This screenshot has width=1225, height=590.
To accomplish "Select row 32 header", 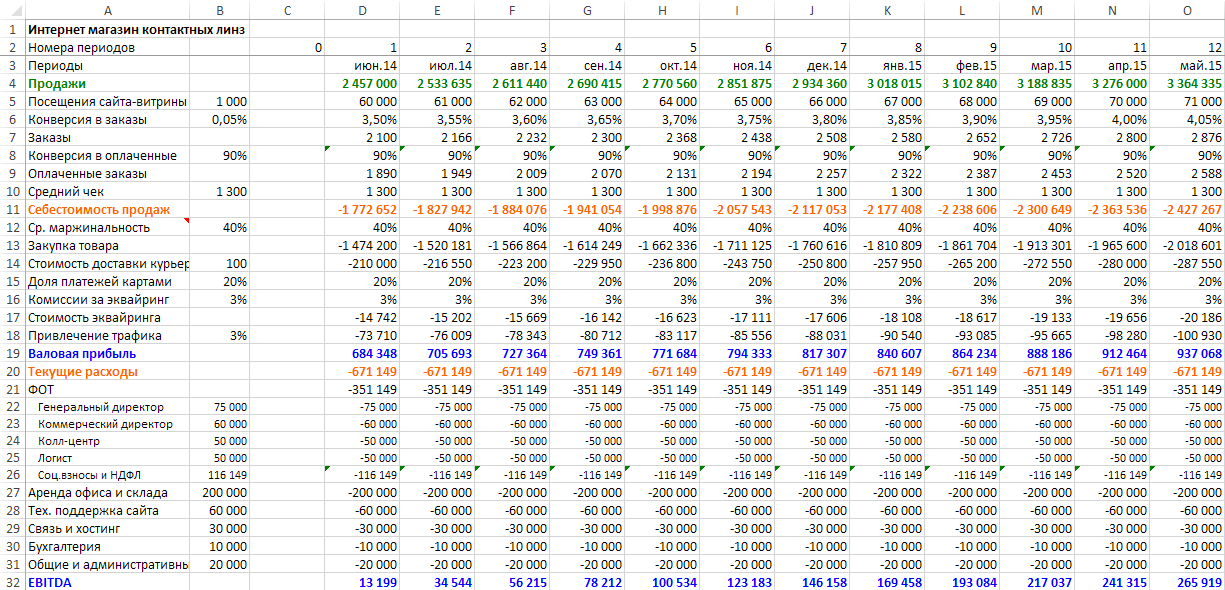I will point(12,581).
